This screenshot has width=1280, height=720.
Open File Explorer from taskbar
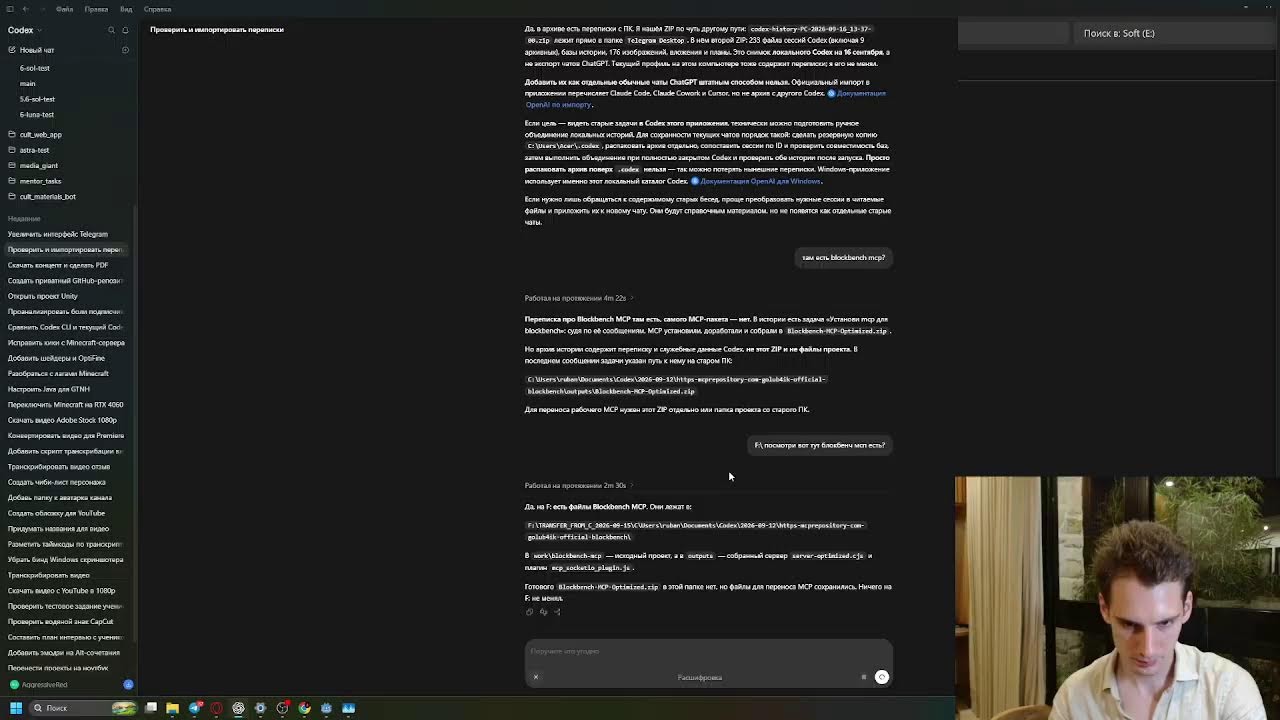[172, 708]
